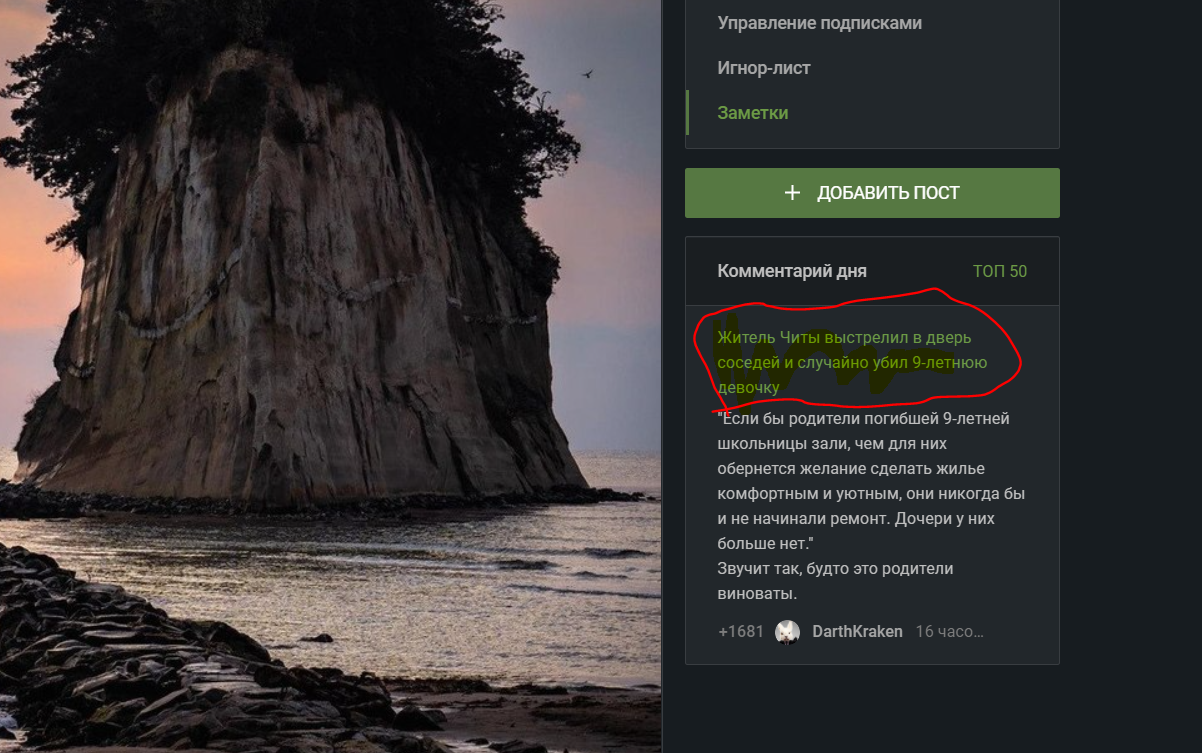Click the trees atop the rock in the photo
The image size is (1202, 753).
(330, 70)
